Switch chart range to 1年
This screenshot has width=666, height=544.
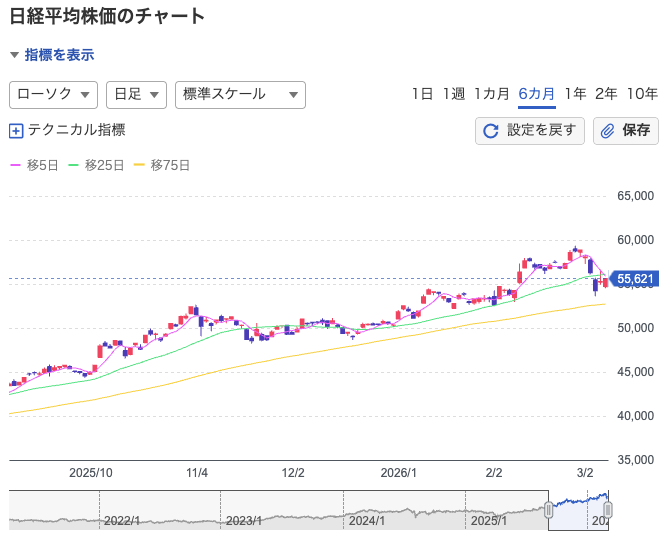point(575,94)
